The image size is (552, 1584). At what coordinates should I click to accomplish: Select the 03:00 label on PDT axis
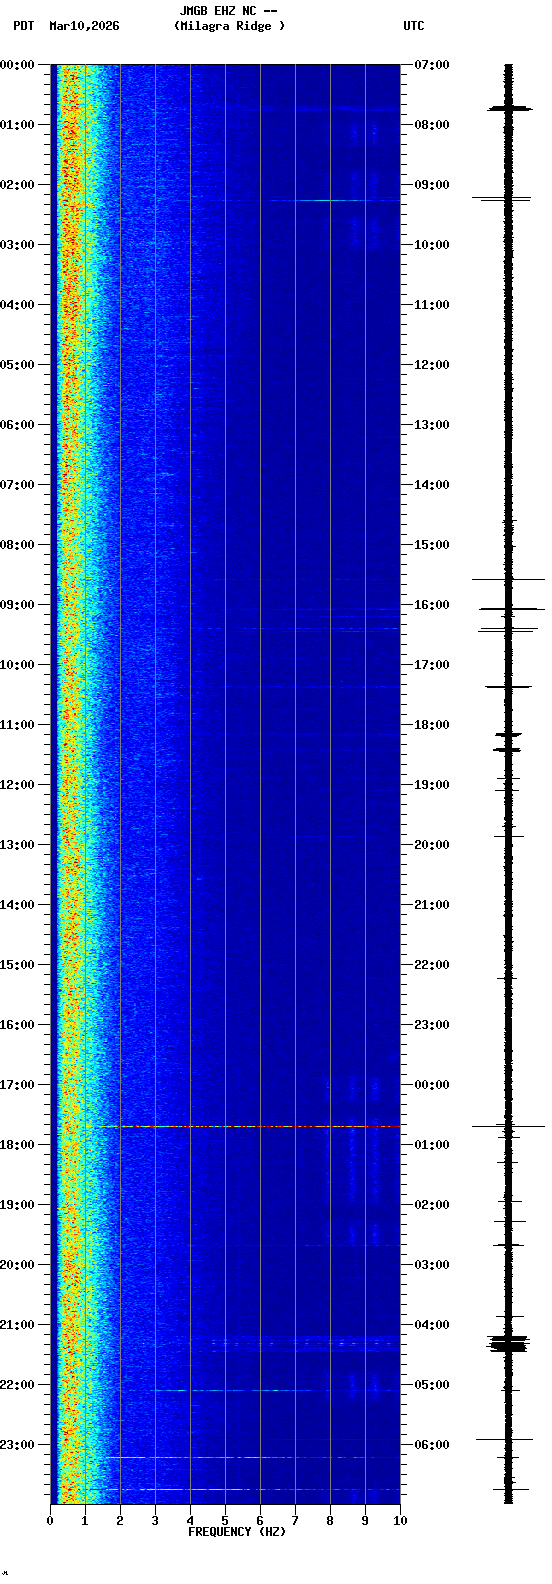coord(17,245)
